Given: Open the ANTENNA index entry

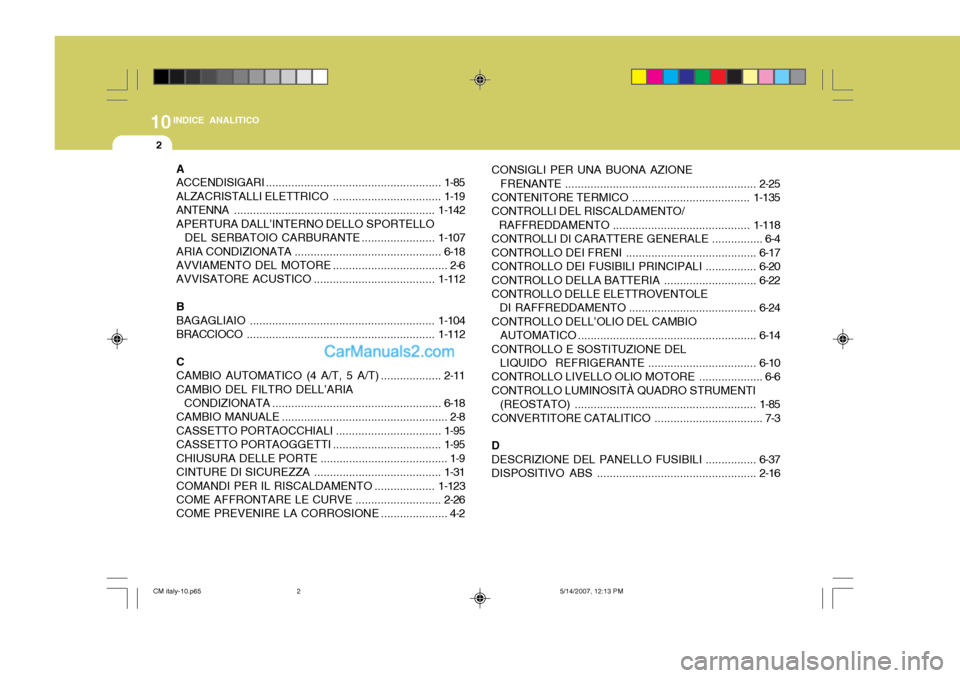Looking at the screenshot, I should point(320,210).
